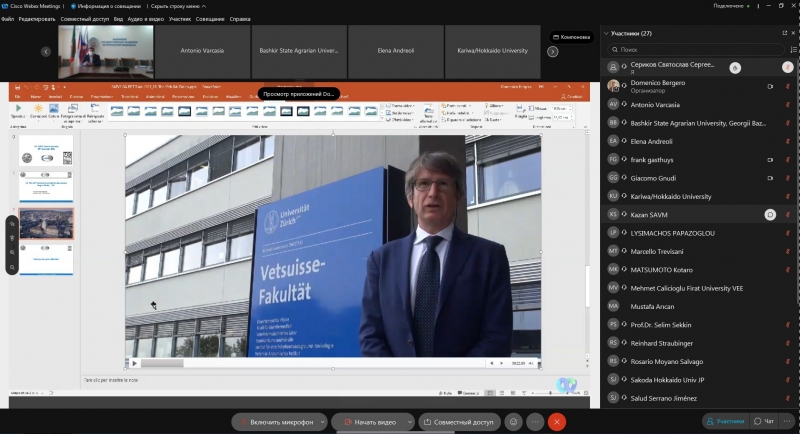Play the embedded slide video
The height and width of the screenshot is (434, 800).
[135, 363]
